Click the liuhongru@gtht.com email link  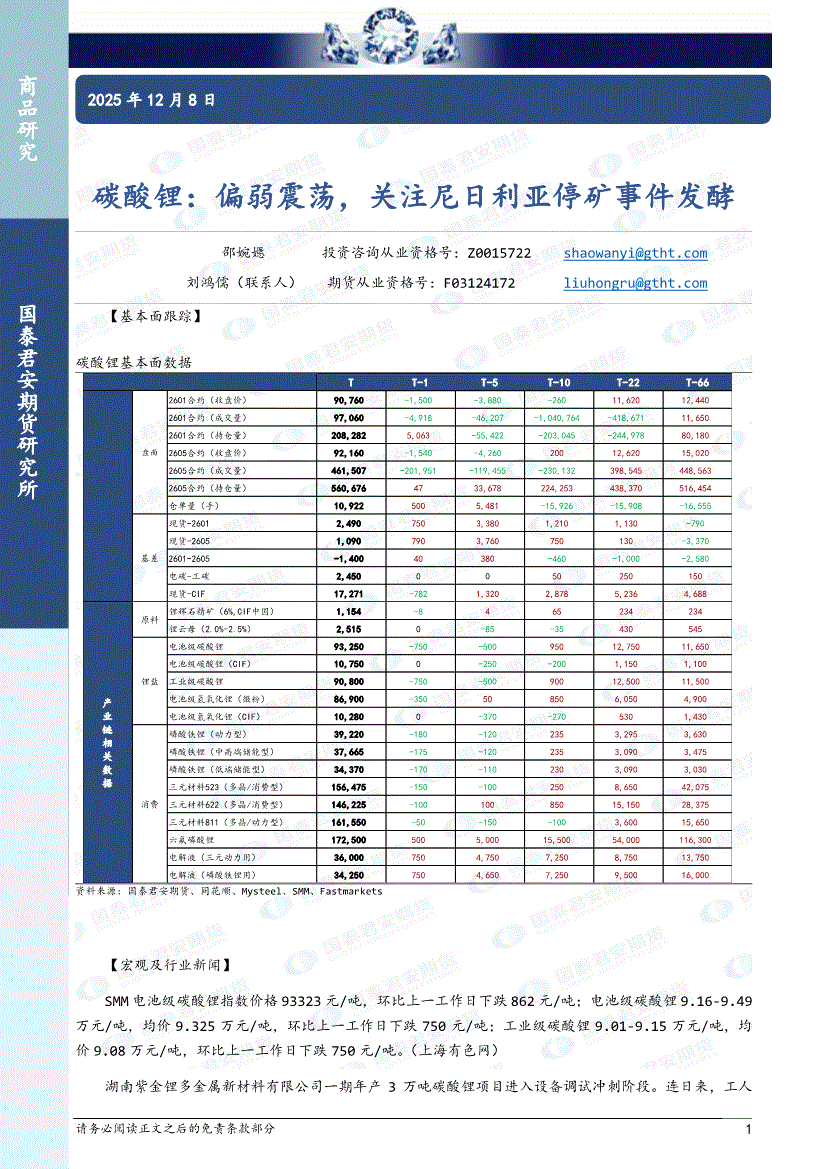coord(634,283)
